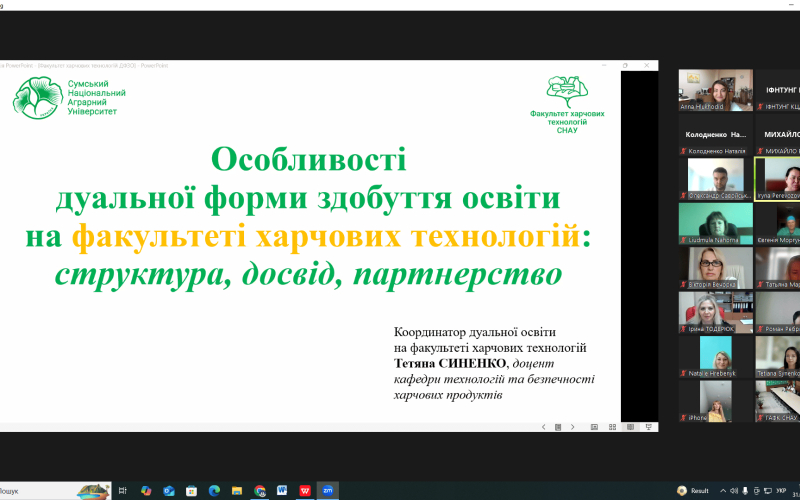800x500 pixels.
Task: Switch keyboard language УКР indicator
Action: (x=781, y=491)
